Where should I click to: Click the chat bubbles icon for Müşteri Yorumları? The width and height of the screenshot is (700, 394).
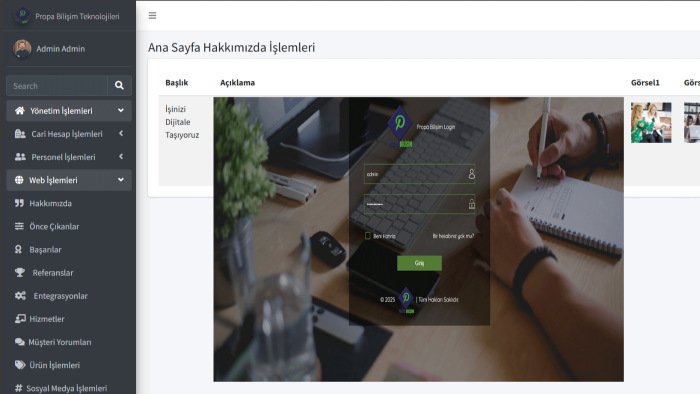(19, 342)
